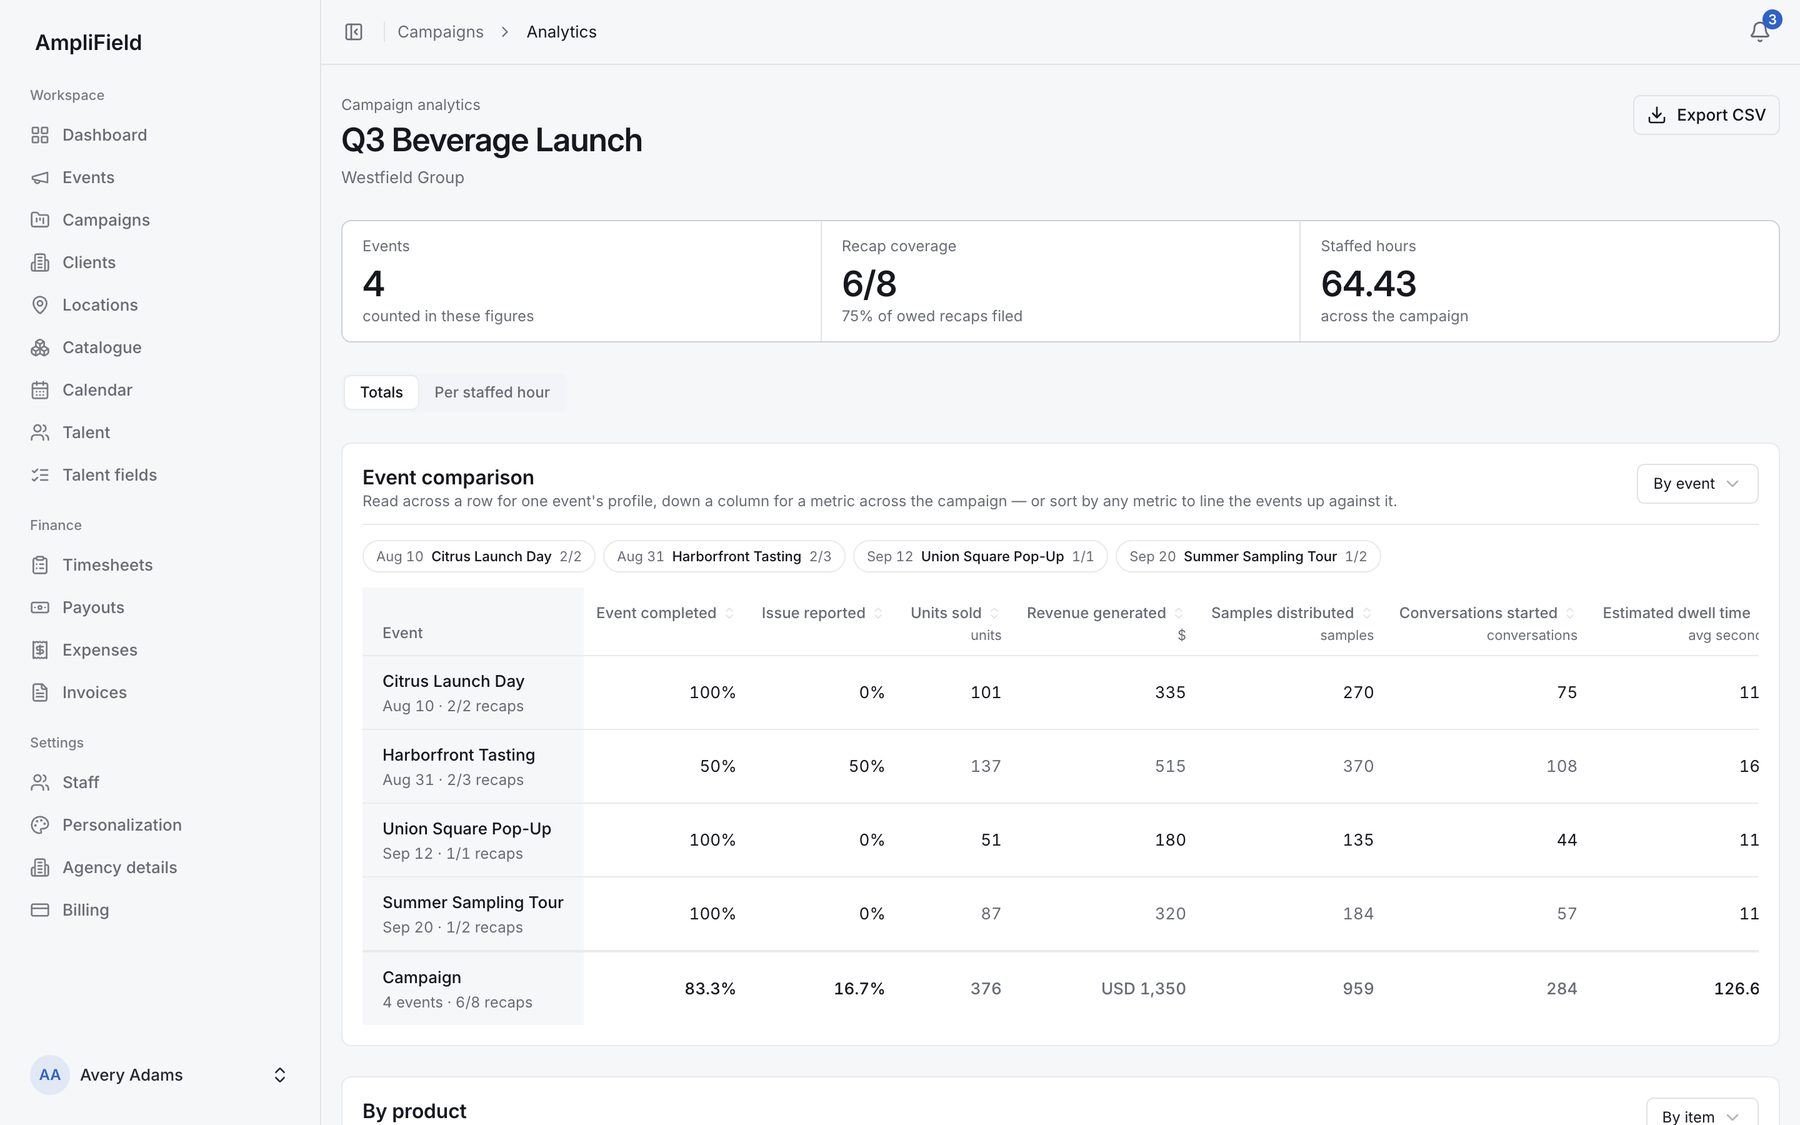This screenshot has width=1800, height=1125.
Task: Click the Payouts banknote icon
Action: pos(40,608)
